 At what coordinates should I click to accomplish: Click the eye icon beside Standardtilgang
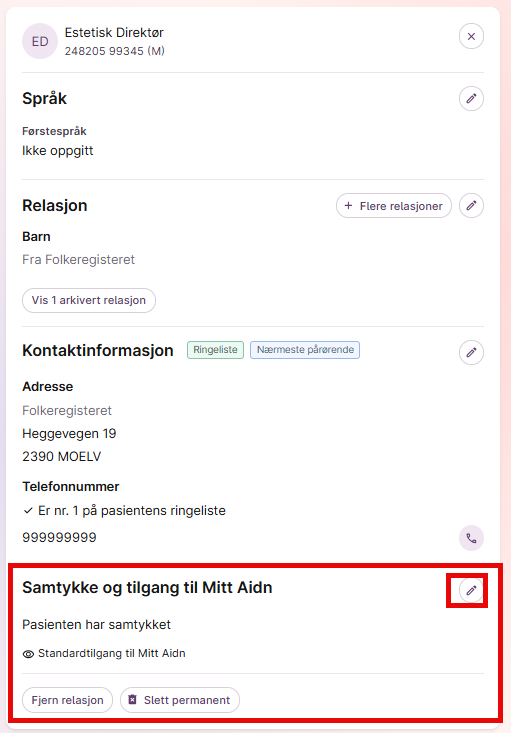tap(28, 654)
